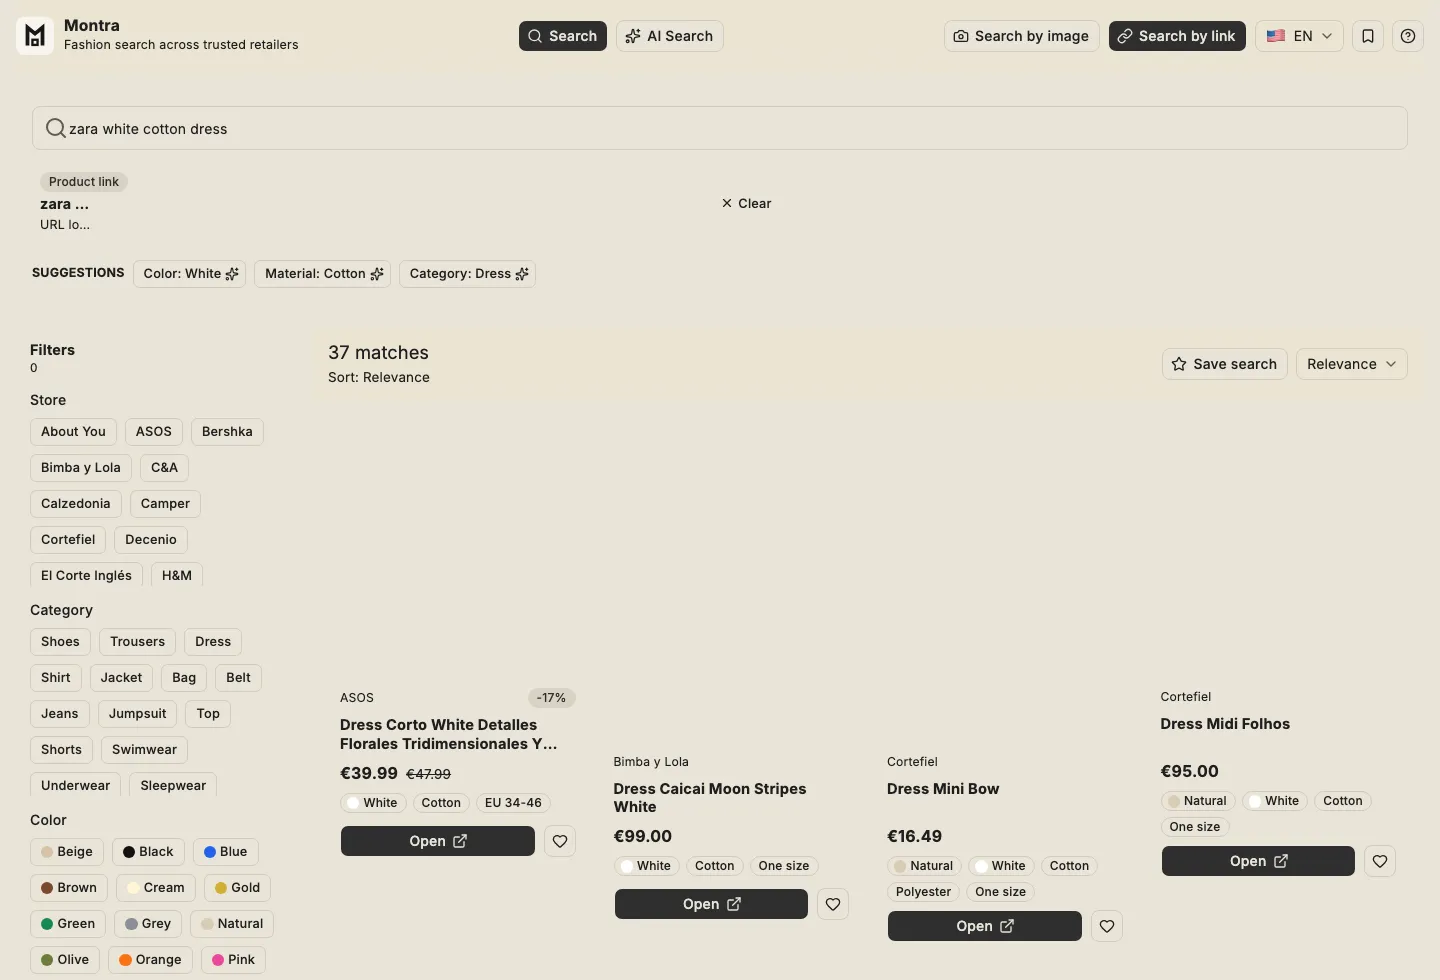Toggle Decenio store filter
1440x980 pixels.
tap(151, 540)
